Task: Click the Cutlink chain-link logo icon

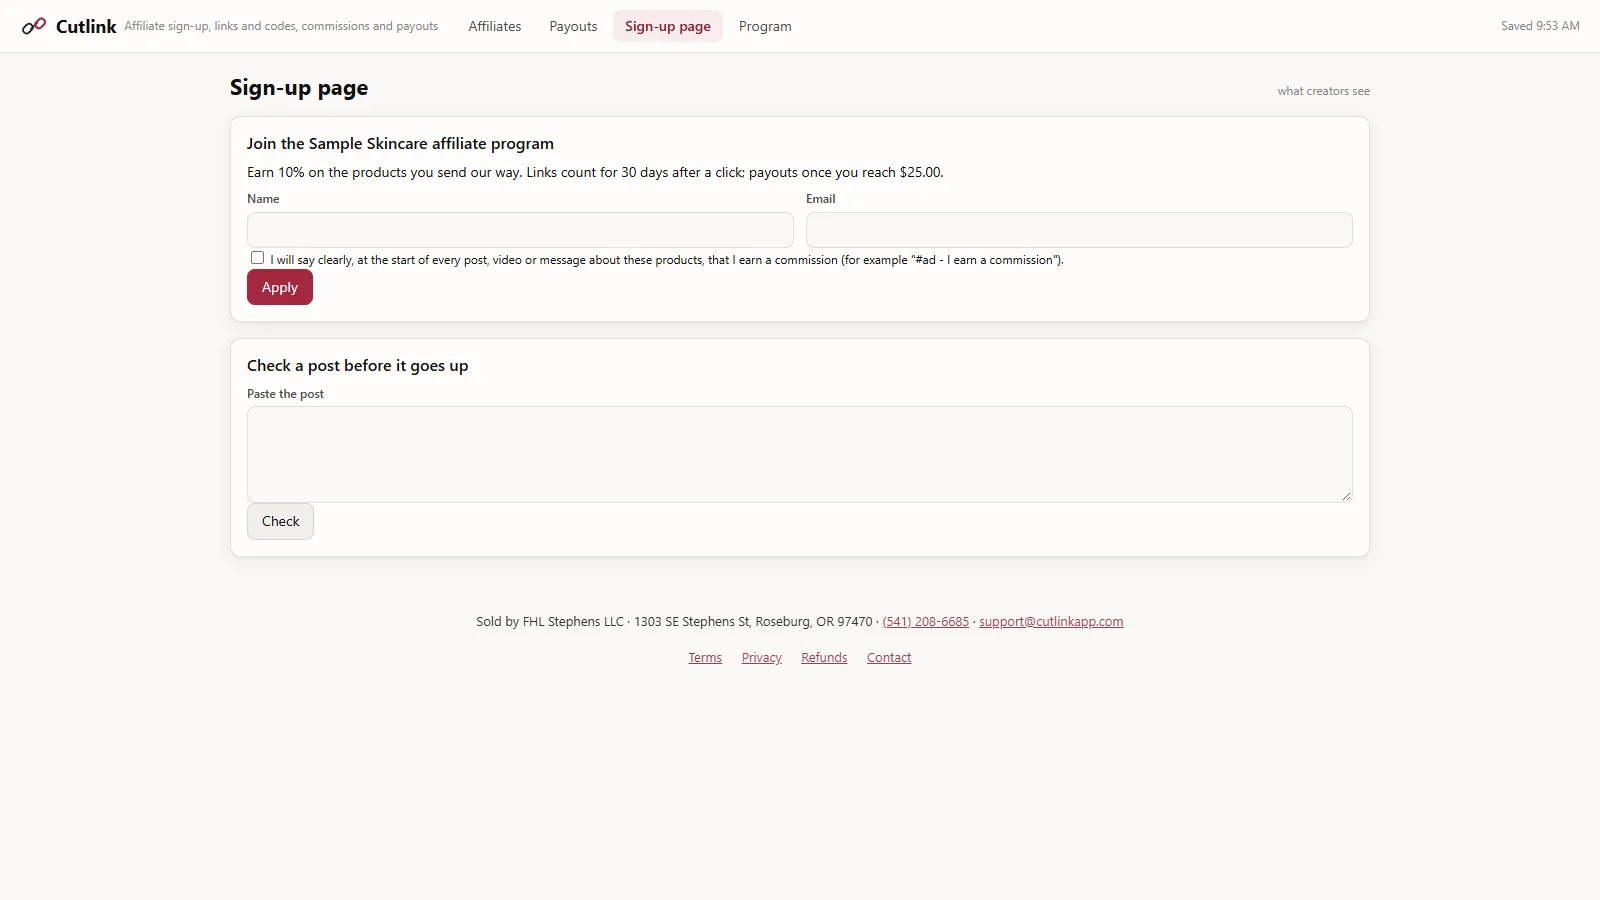Action: (34, 26)
